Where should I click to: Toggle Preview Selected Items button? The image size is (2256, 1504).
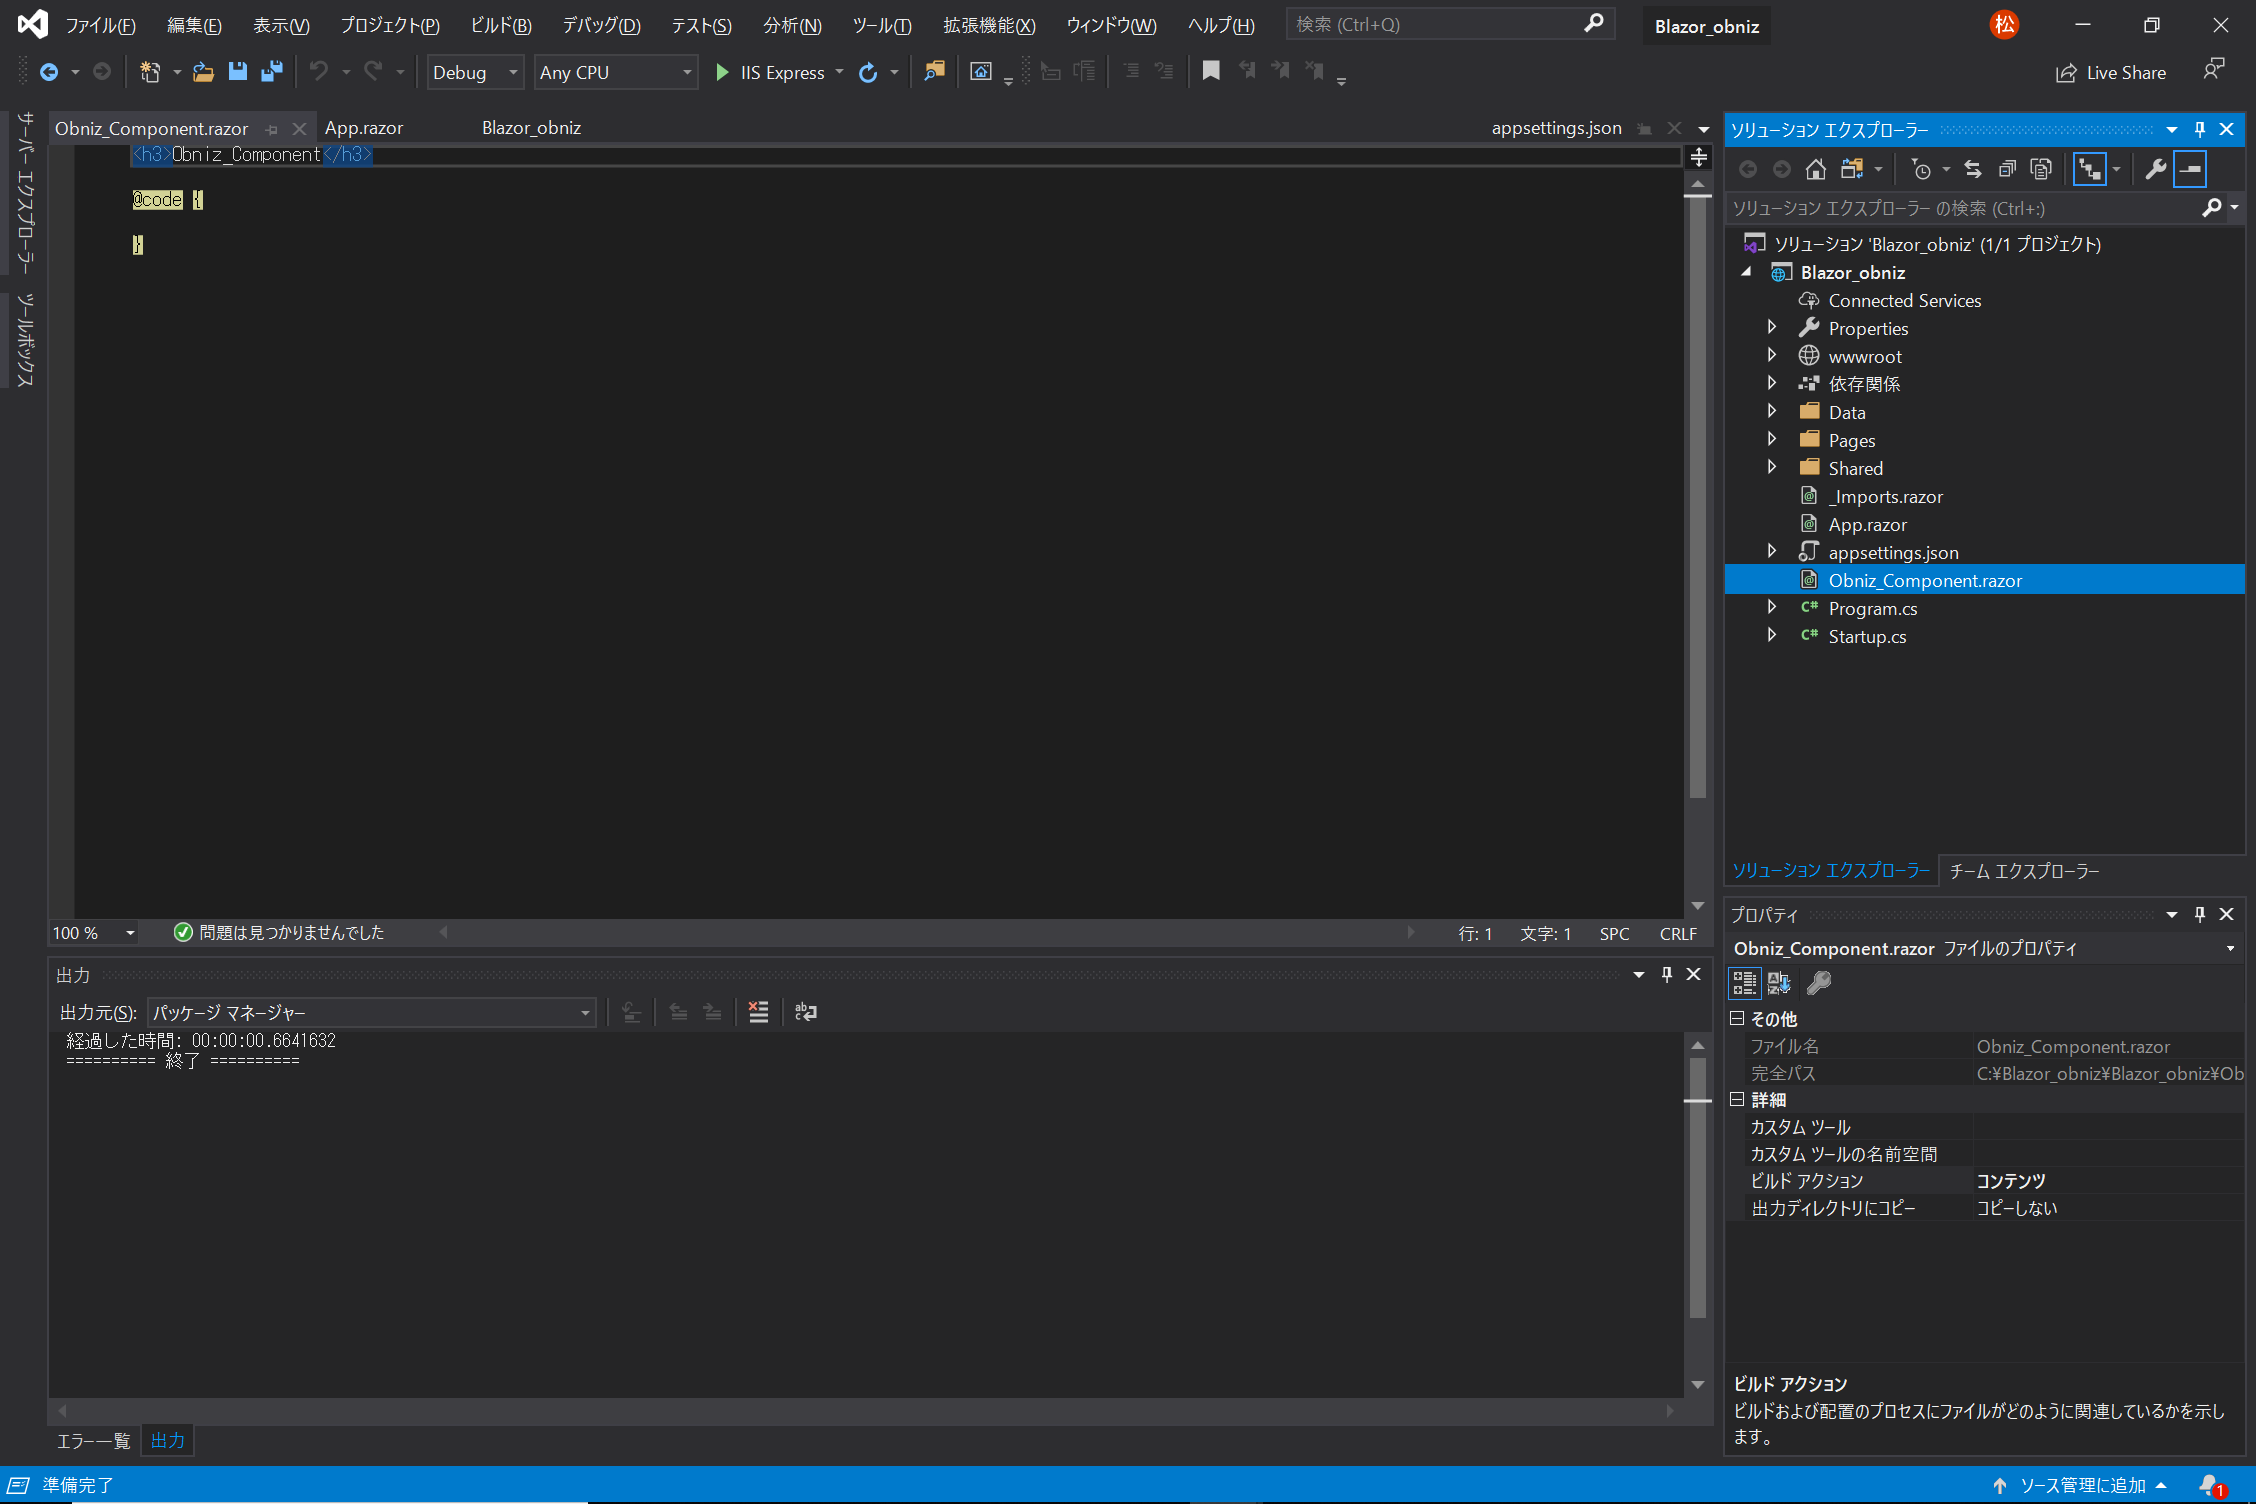pyautogui.click(x=2190, y=169)
